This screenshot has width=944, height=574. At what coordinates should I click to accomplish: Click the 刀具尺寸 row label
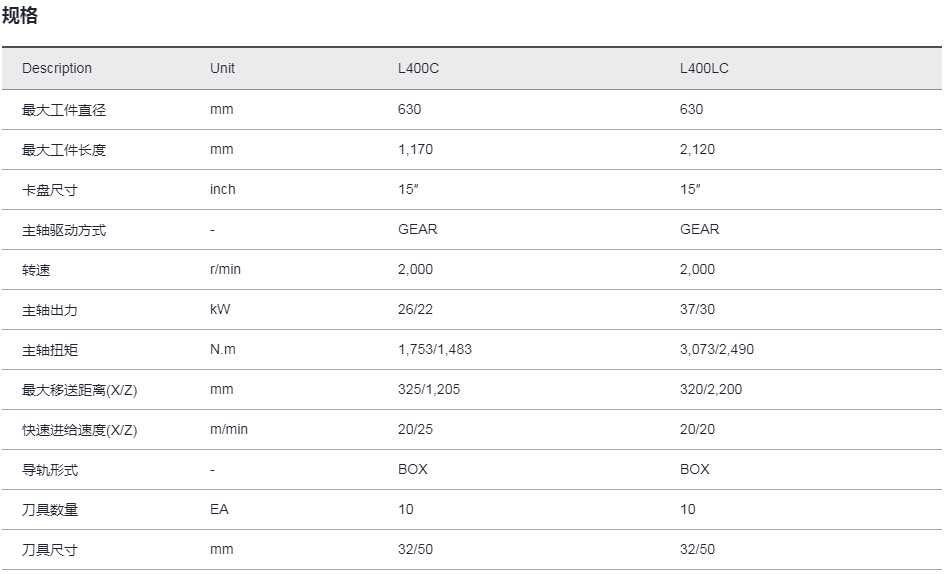point(50,549)
